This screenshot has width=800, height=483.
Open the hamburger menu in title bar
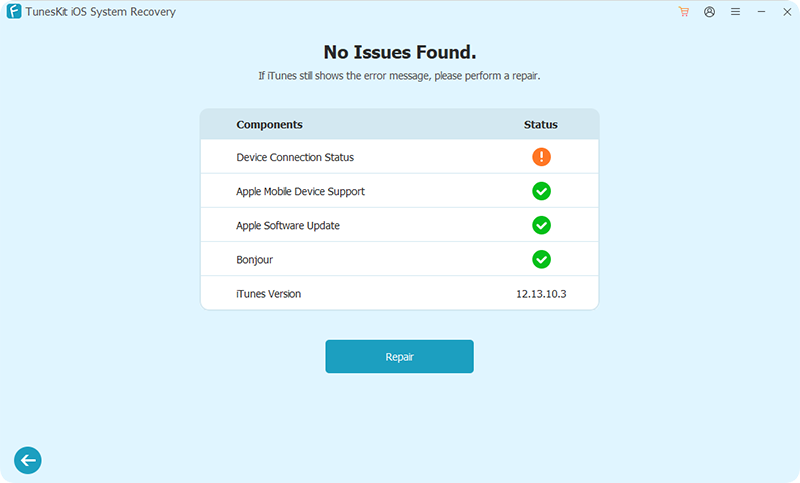[x=735, y=12]
